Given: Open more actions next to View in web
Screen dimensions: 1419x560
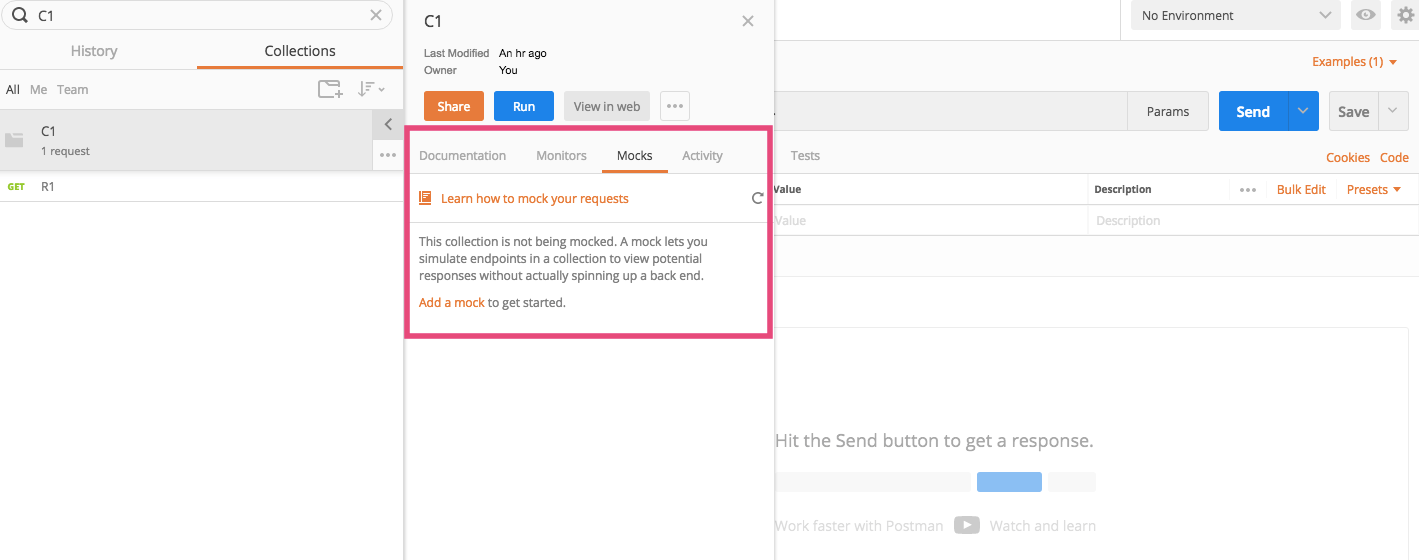Looking at the screenshot, I should pyautogui.click(x=675, y=106).
